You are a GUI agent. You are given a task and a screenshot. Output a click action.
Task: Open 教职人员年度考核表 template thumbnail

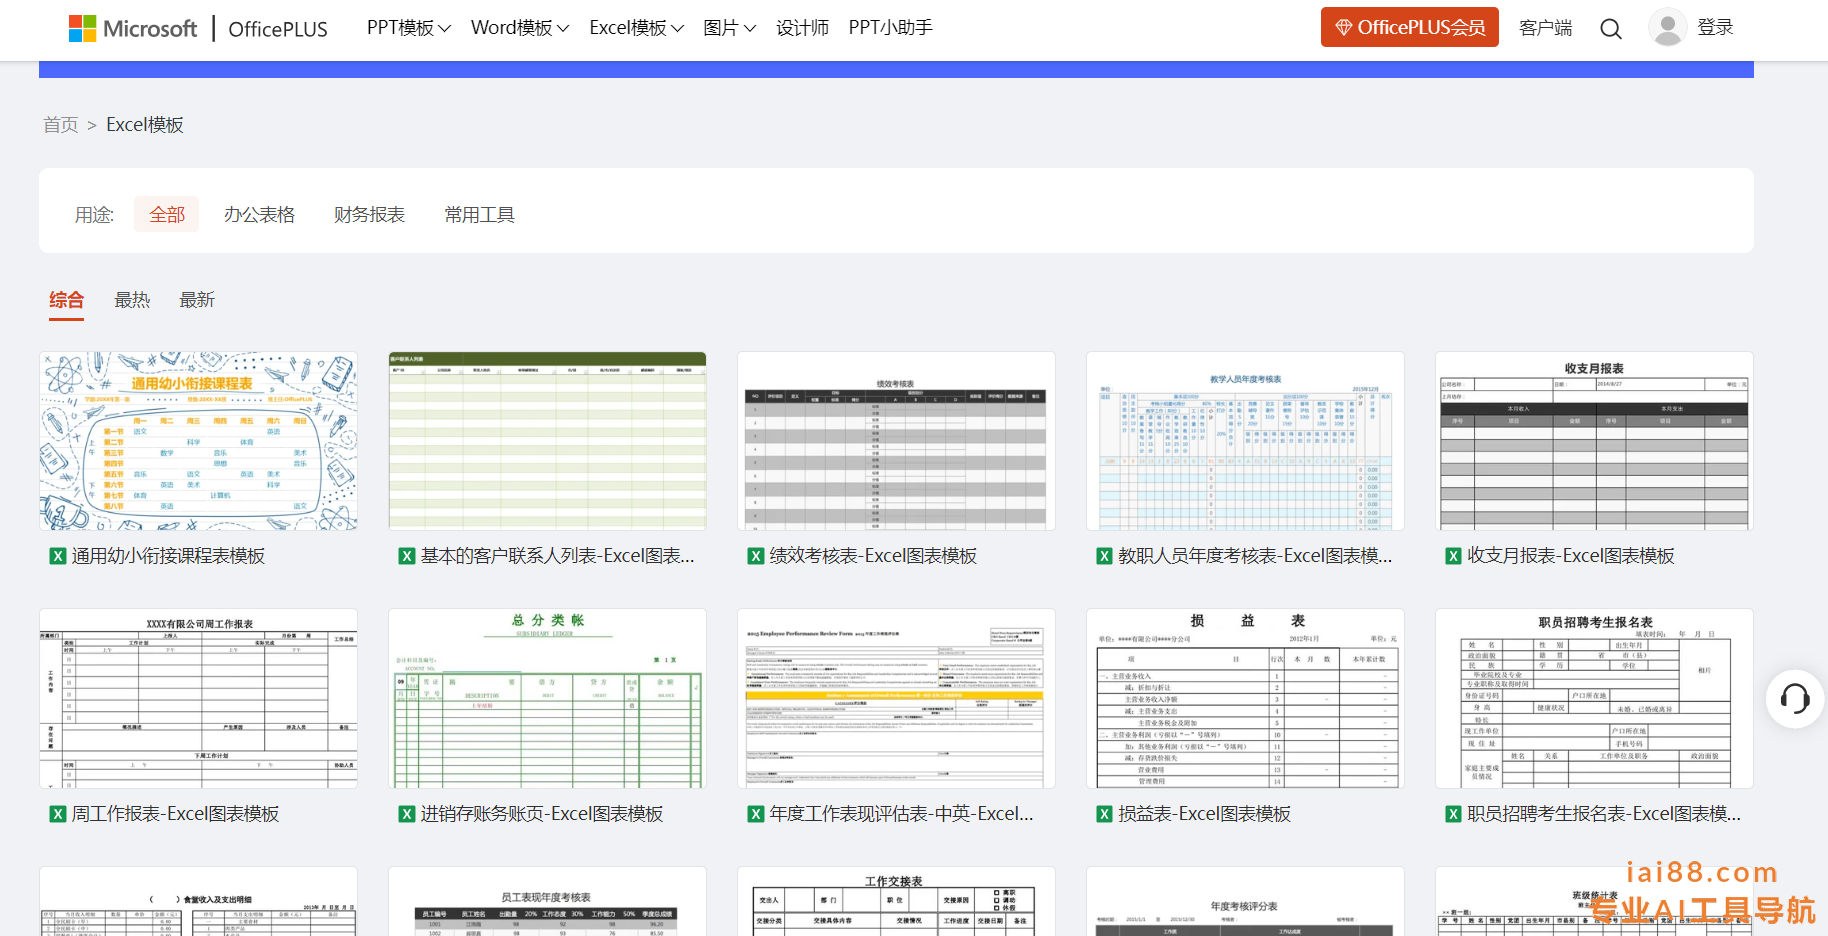(1245, 441)
